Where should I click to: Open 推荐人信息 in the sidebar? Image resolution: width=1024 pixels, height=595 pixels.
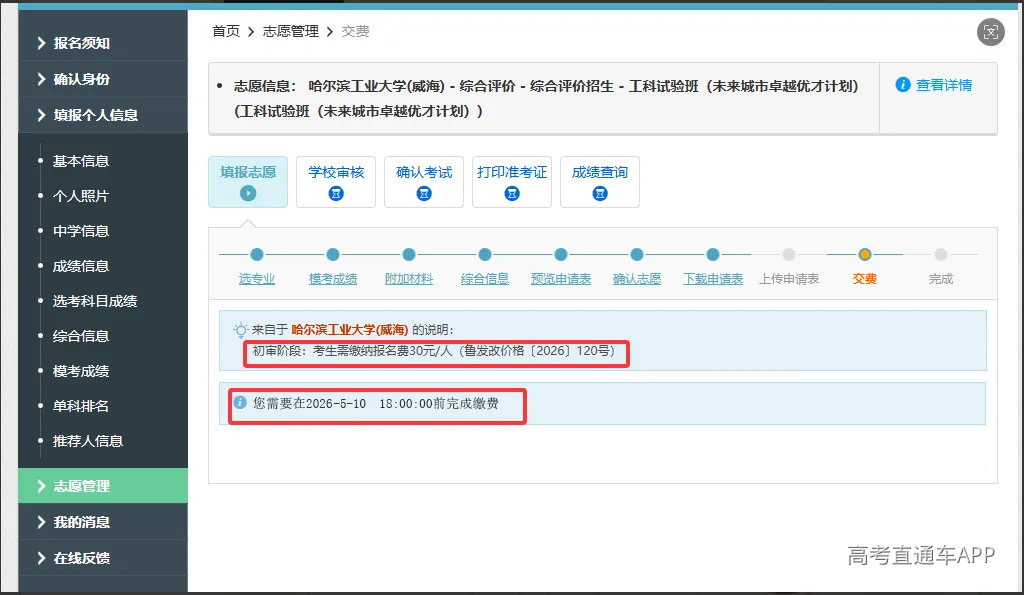point(88,441)
